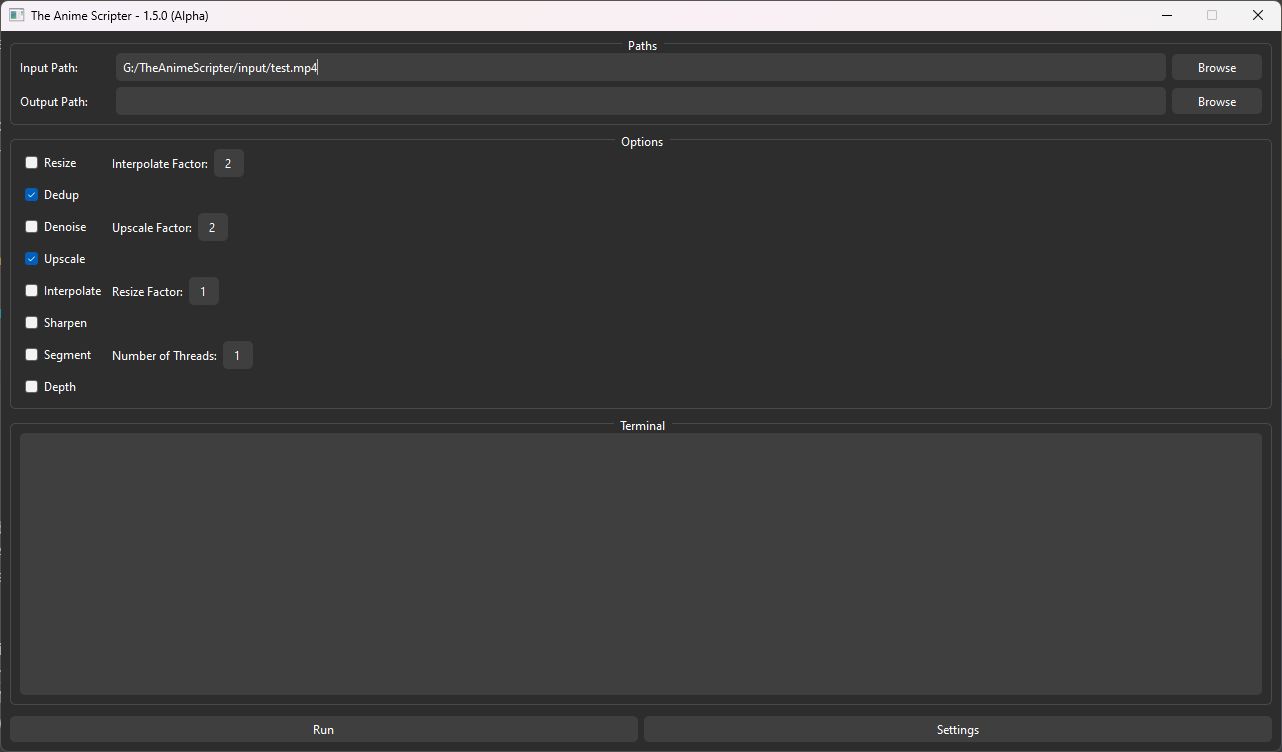The width and height of the screenshot is (1282, 752).
Task: Enable the Segment option
Action: tap(31, 354)
